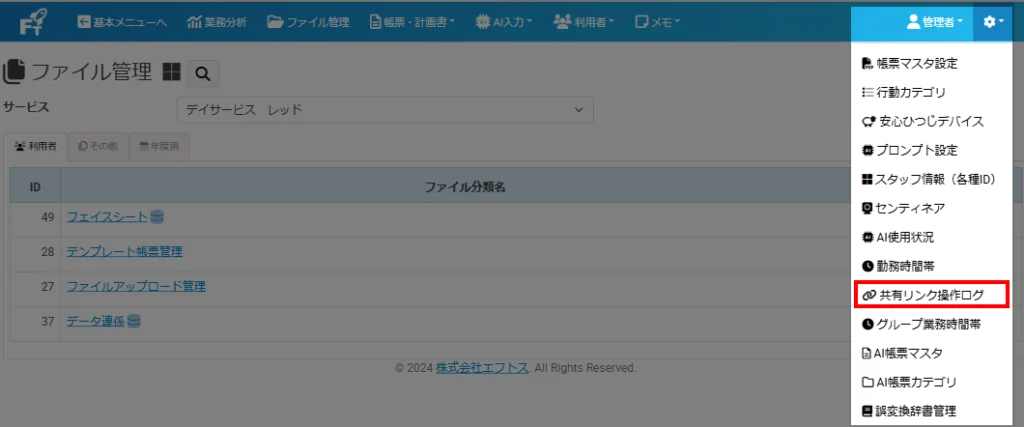Expand the AI入力 dropdown menu
The image size is (1024, 427).
(x=504, y=22)
